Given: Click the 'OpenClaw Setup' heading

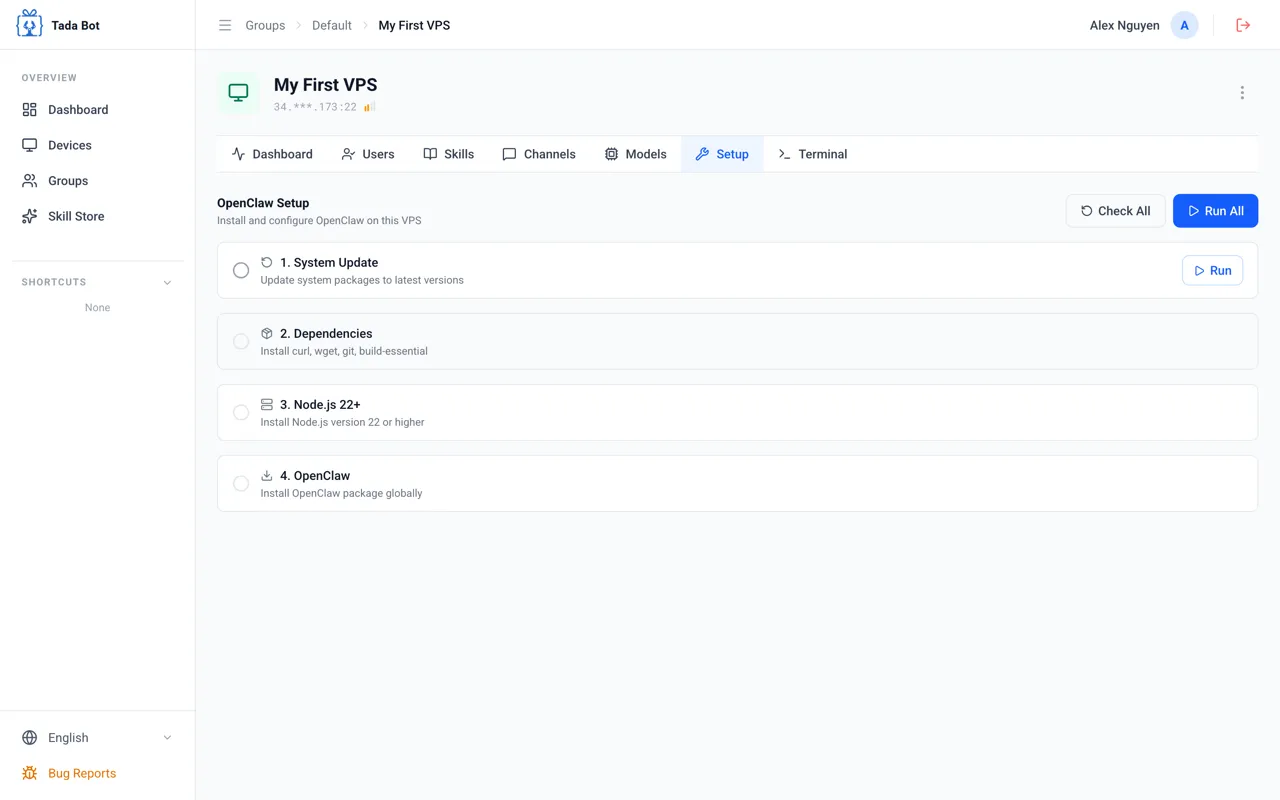Looking at the screenshot, I should (263, 203).
